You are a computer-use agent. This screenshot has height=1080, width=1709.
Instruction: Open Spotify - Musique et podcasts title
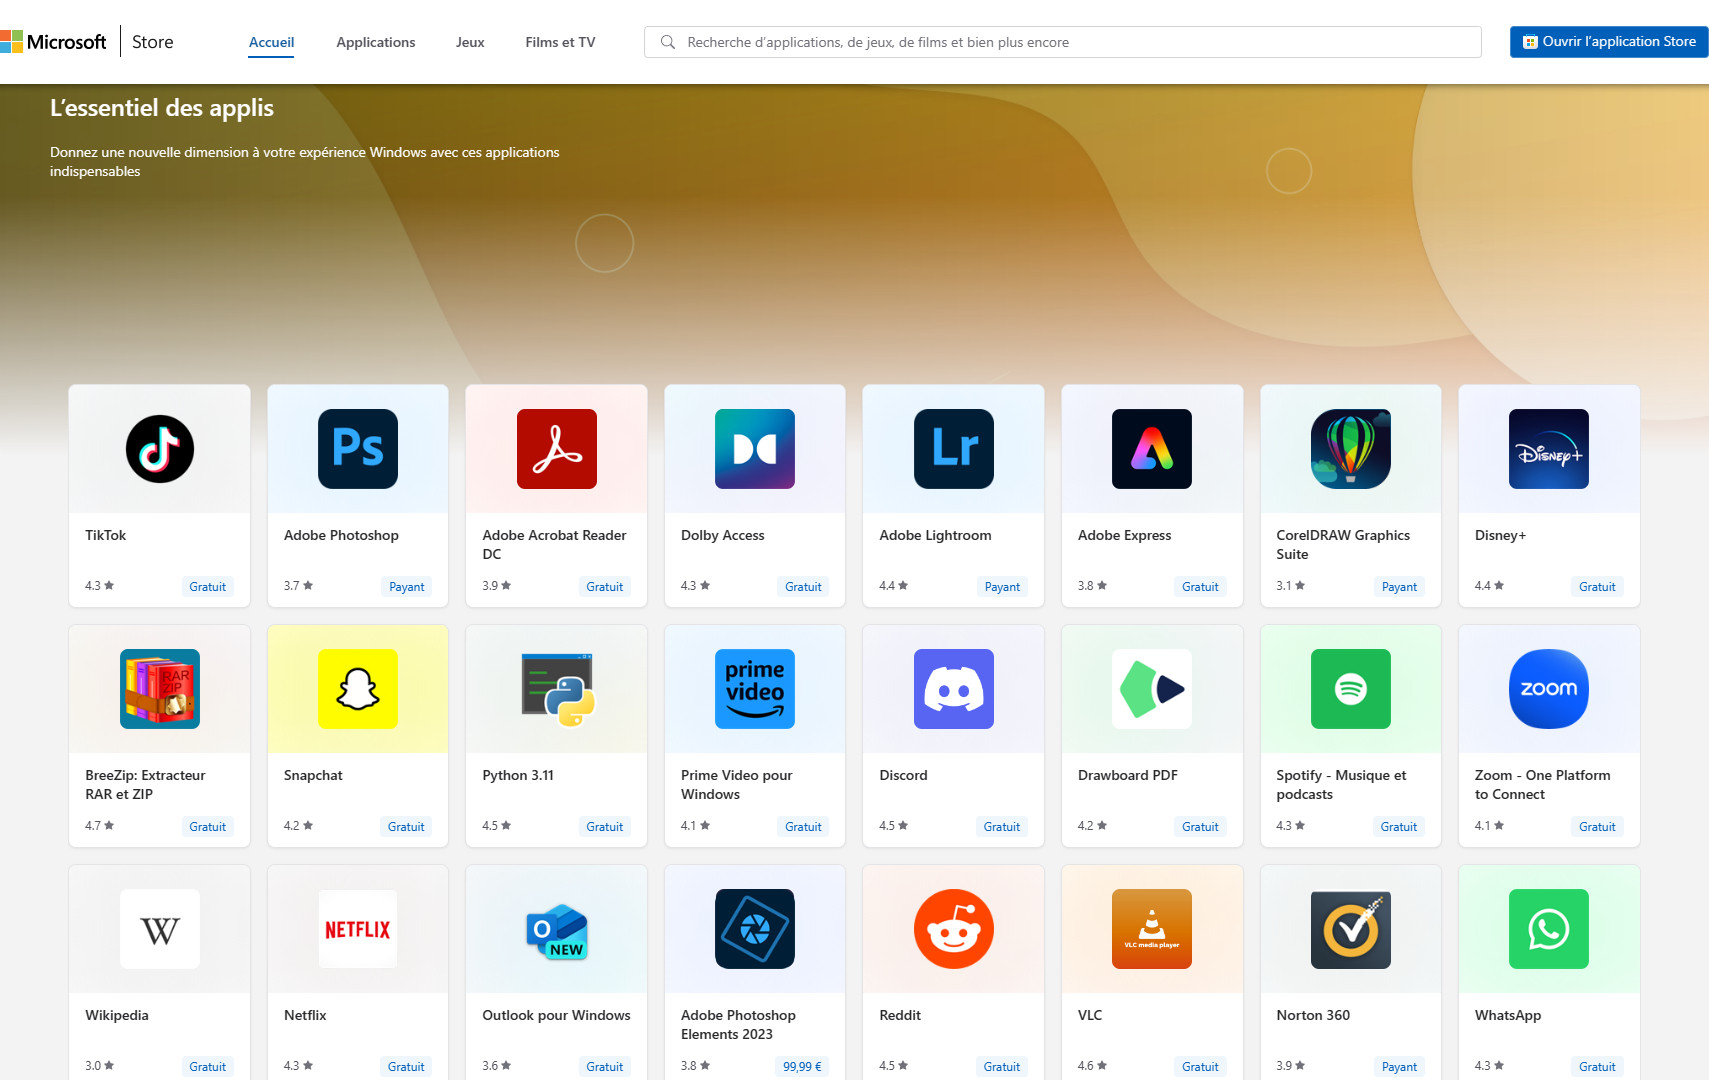[x=1341, y=785]
